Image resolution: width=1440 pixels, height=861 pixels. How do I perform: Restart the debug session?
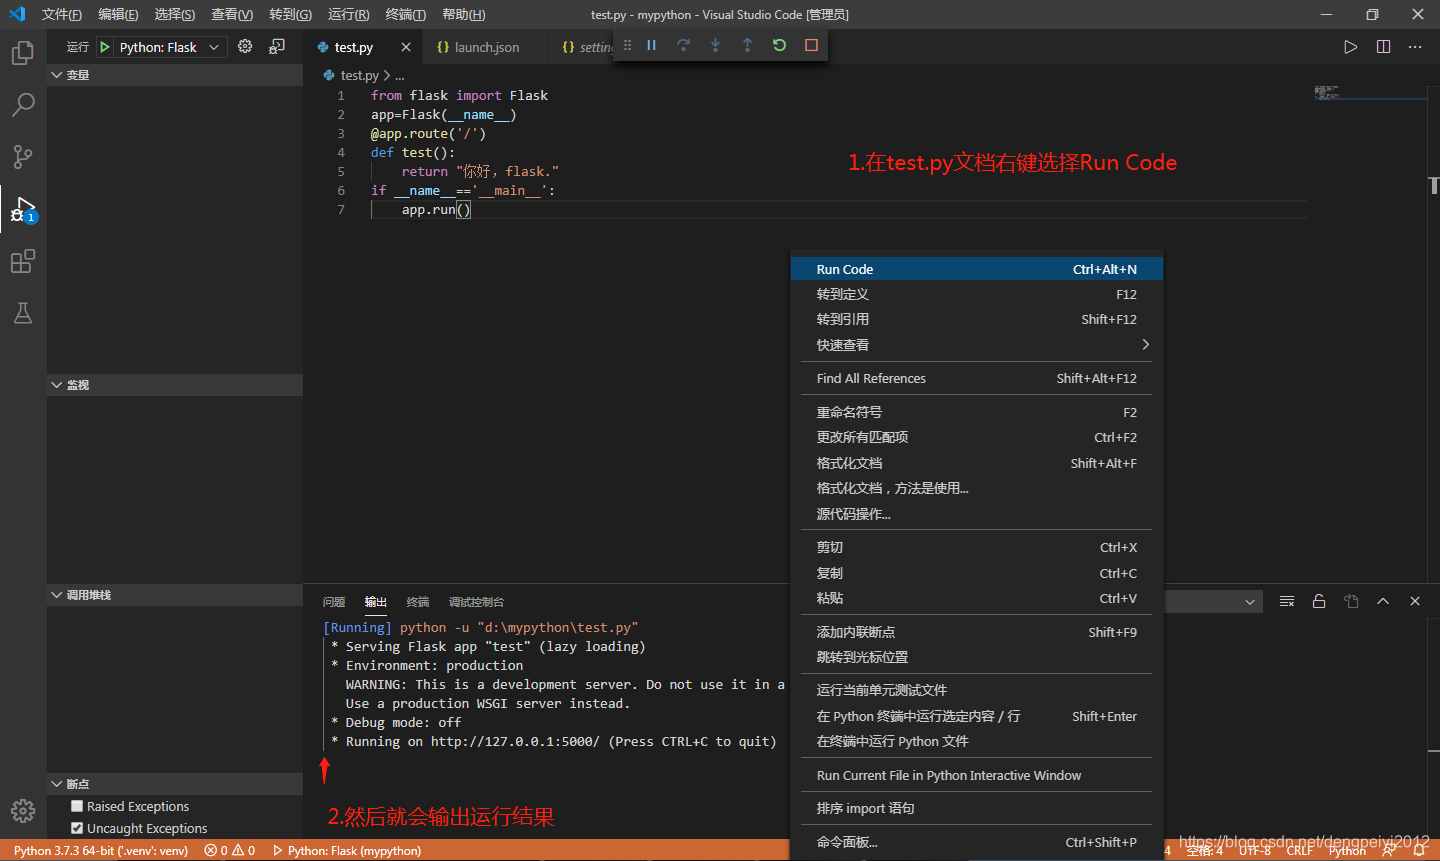(x=780, y=45)
